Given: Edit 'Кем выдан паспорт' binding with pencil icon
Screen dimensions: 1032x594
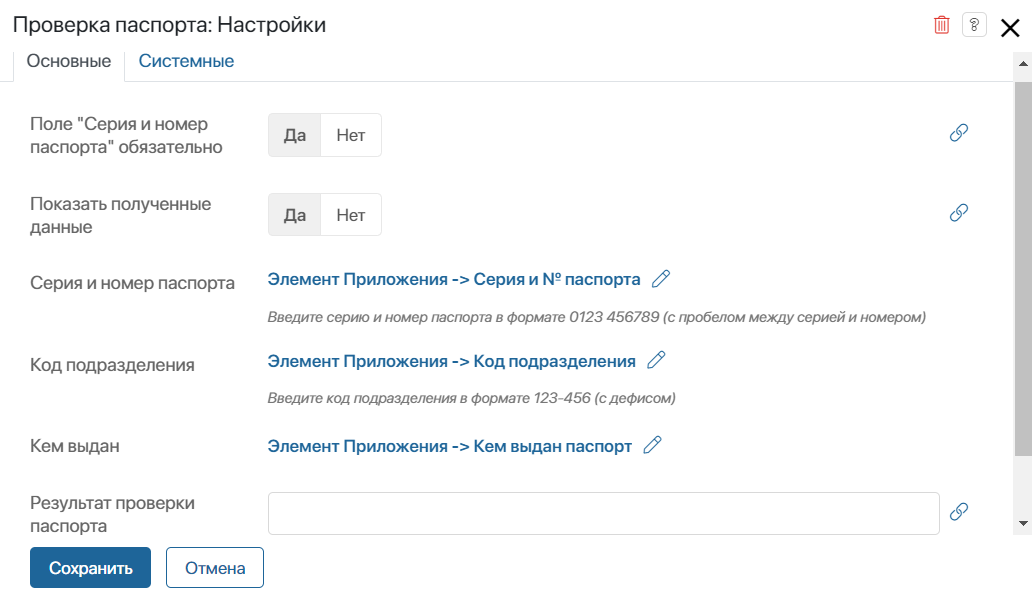Looking at the screenshot, I should point(652,445).
